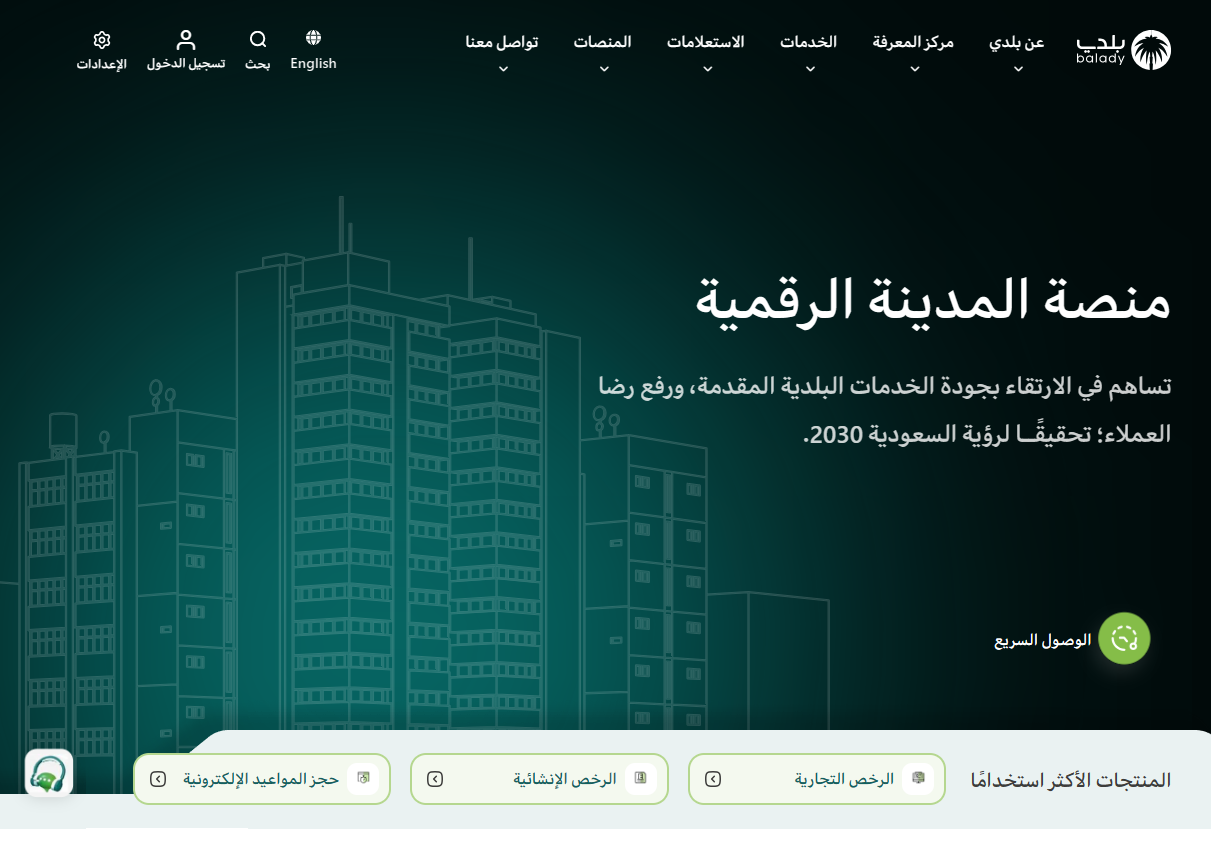This screenshot has height=852, width=1211.
Task: Click the globe language icon
Action: (313, 38)
